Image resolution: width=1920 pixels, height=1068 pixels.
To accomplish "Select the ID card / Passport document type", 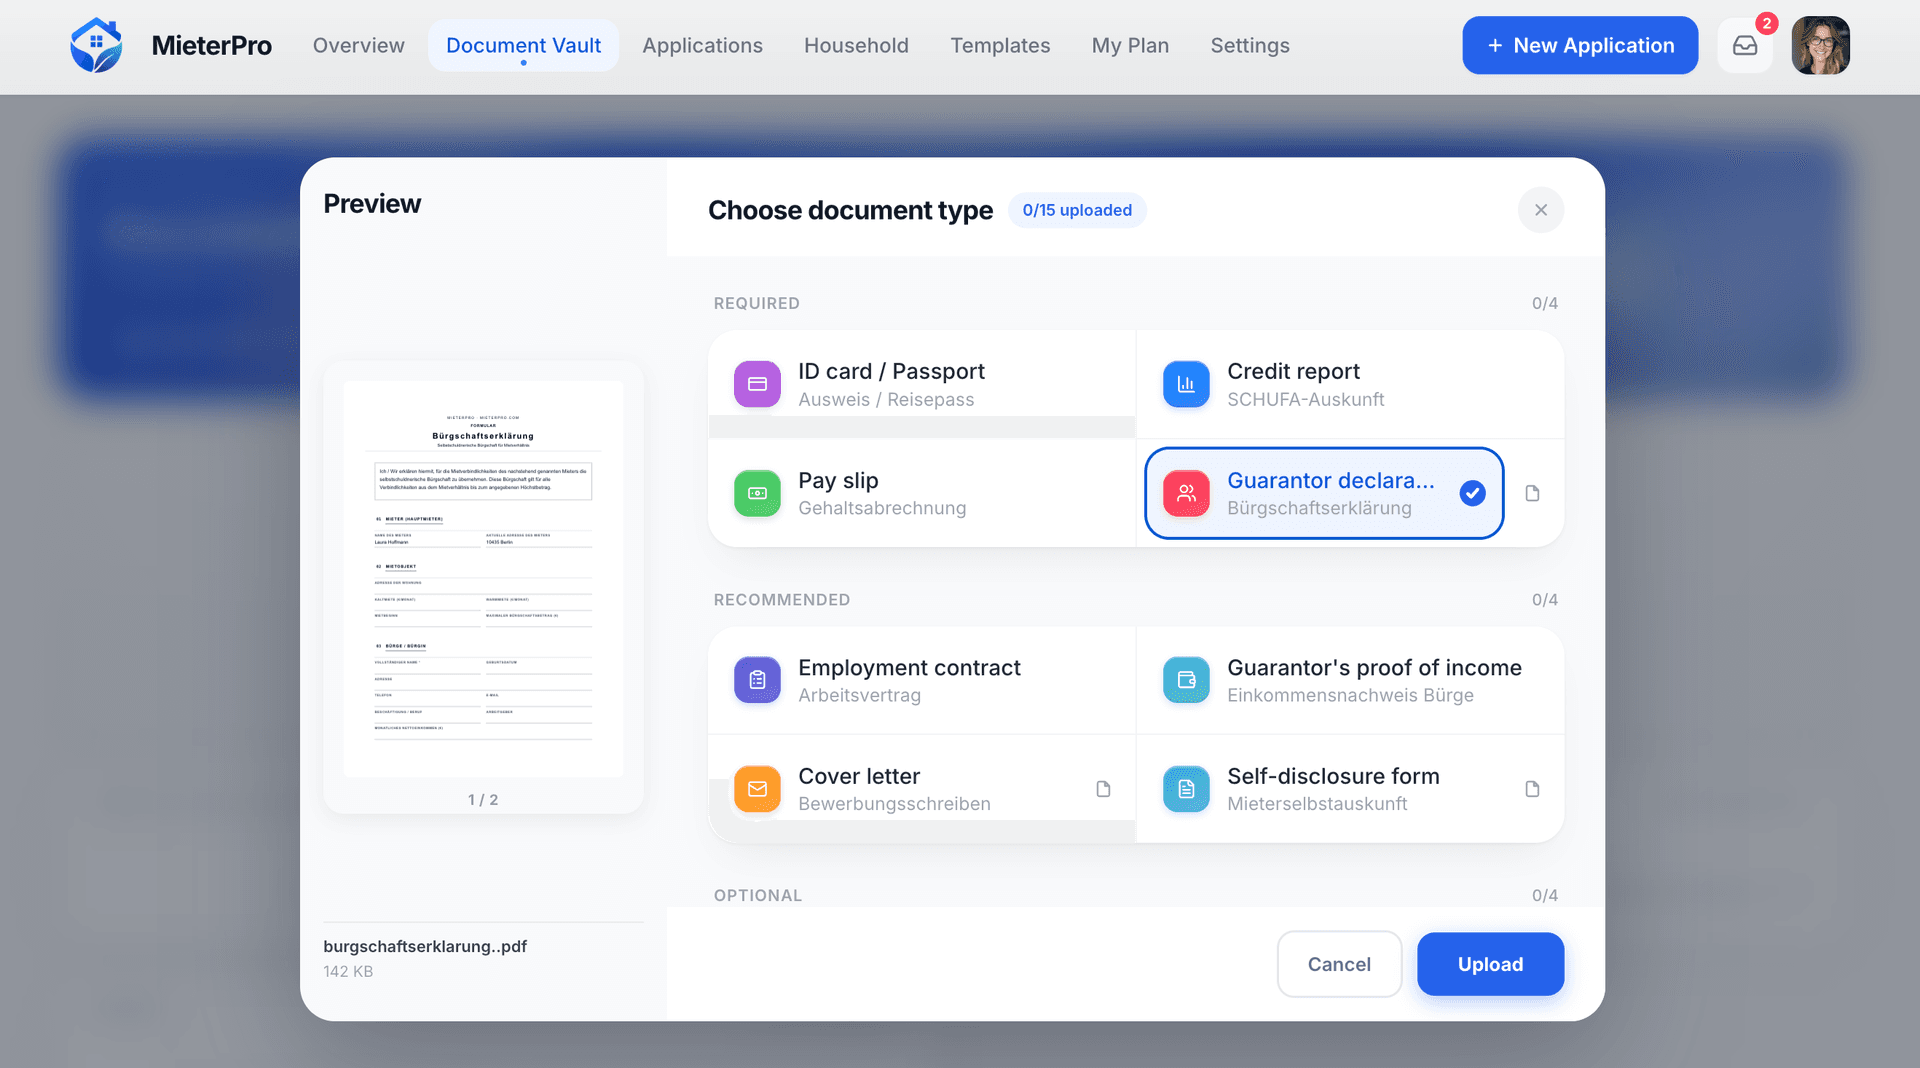I will click(x=921, y=384).
